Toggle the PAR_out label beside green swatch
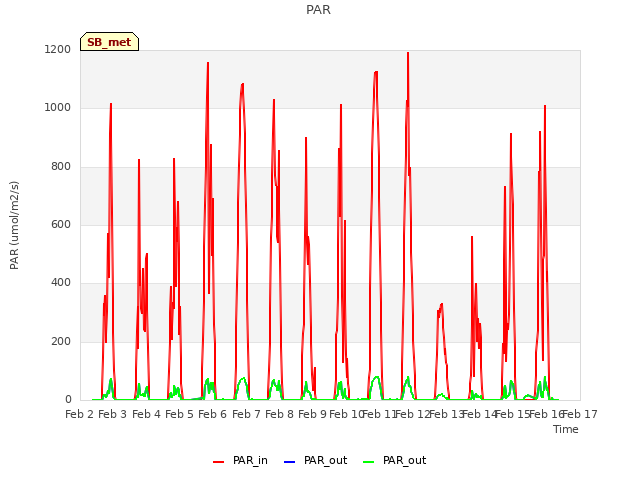Viewport: 640px width, 480px height. click(x=404, y=460)
